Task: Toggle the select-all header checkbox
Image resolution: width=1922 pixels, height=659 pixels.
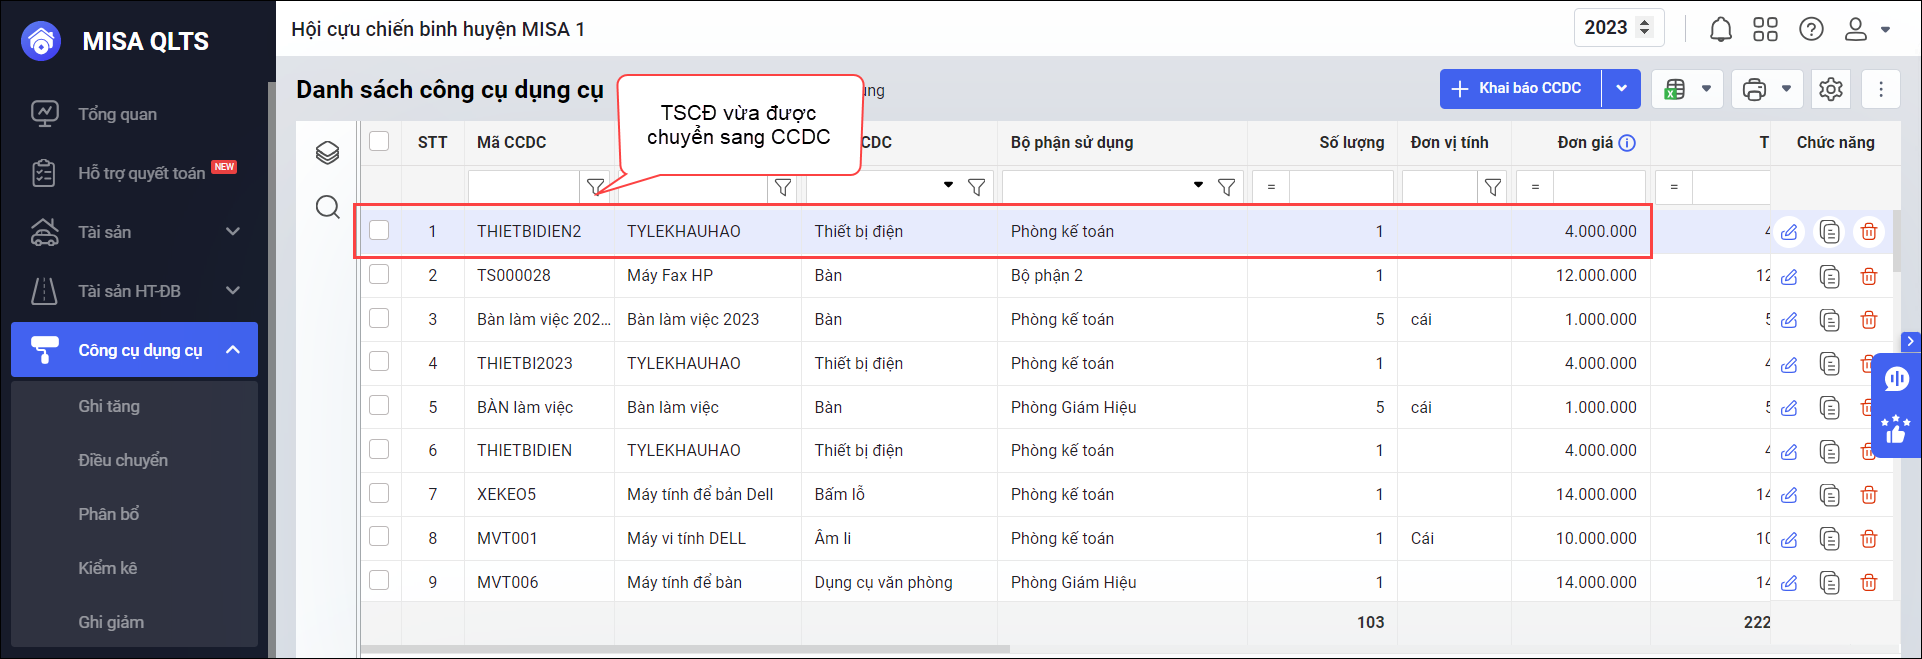Action: tap(379, 141)
